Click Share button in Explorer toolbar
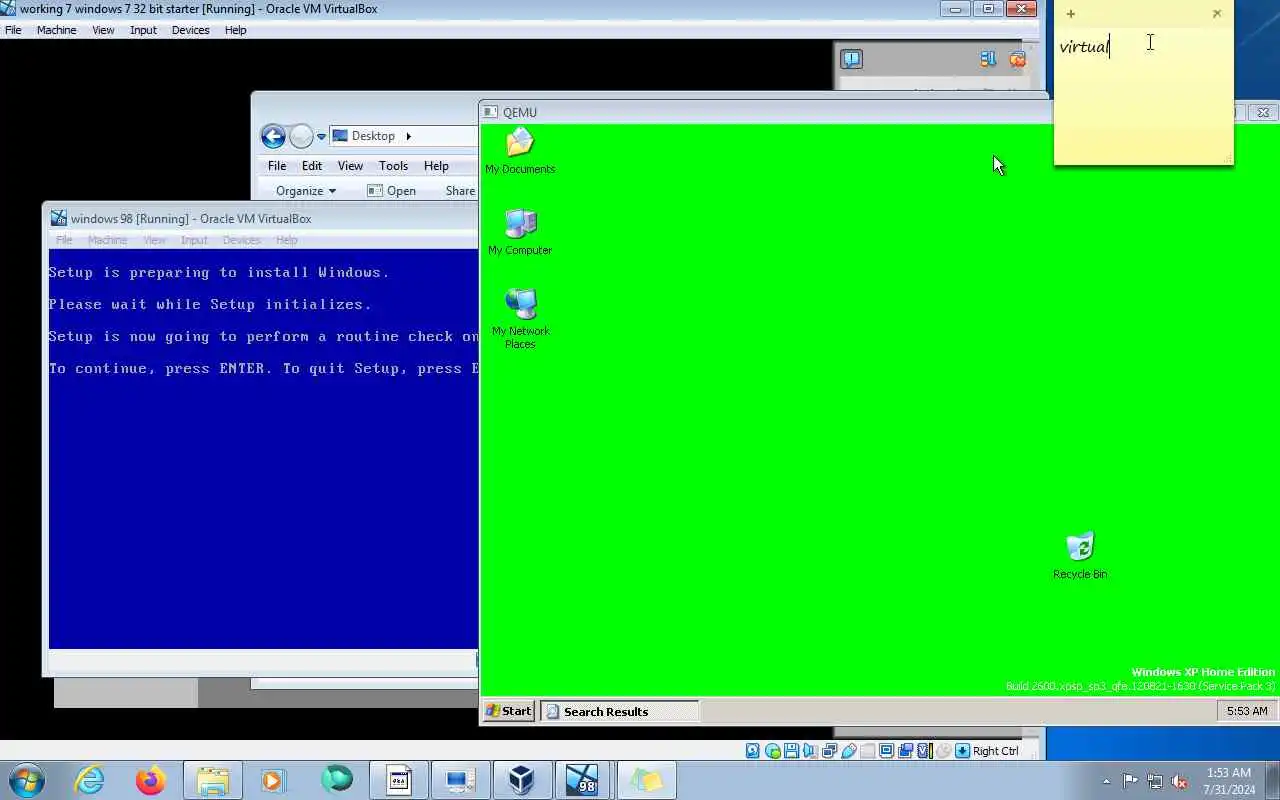1280x800 pixels. coord(460,191)
